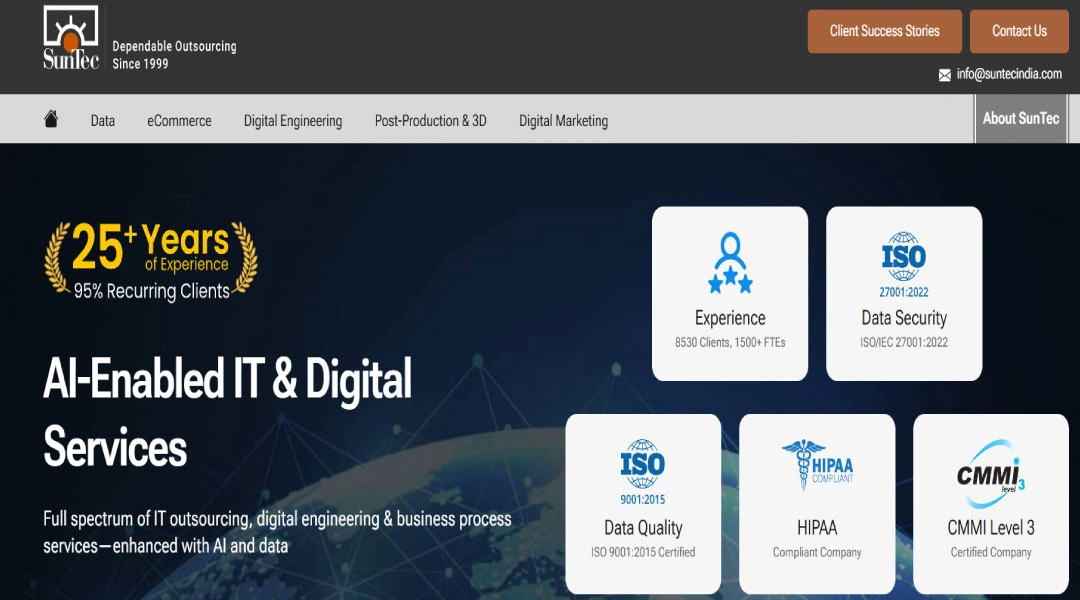The width and height of the screenshot is (1080, 600).
Task: Click the 'Compliant Company' caption
Action: [817, 552]
